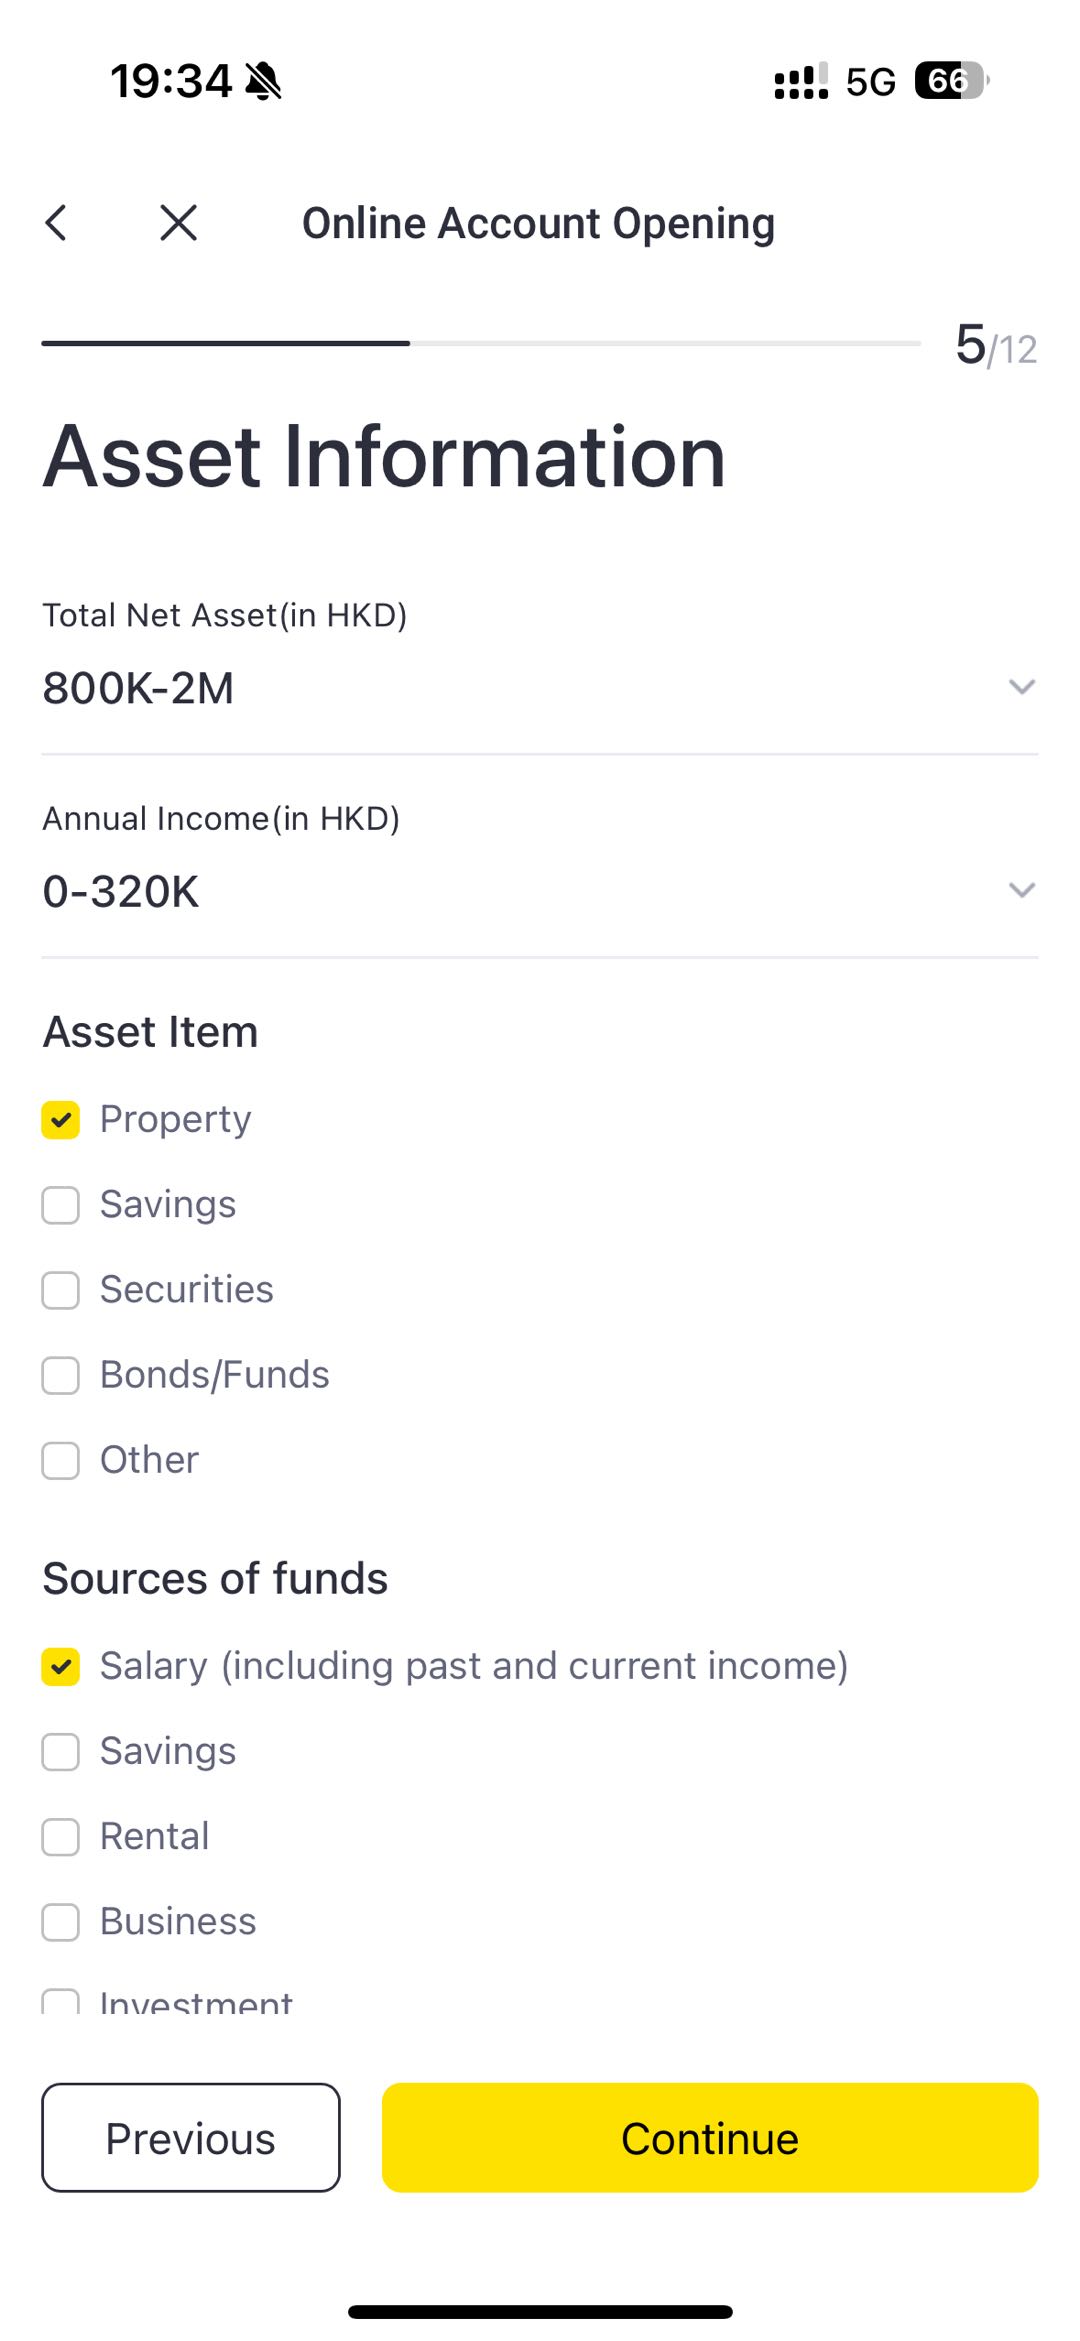Expand Annual Income dropdown chevron
The height and width of the screenshot is (2341, 1080).
[x=1021, y=890]
